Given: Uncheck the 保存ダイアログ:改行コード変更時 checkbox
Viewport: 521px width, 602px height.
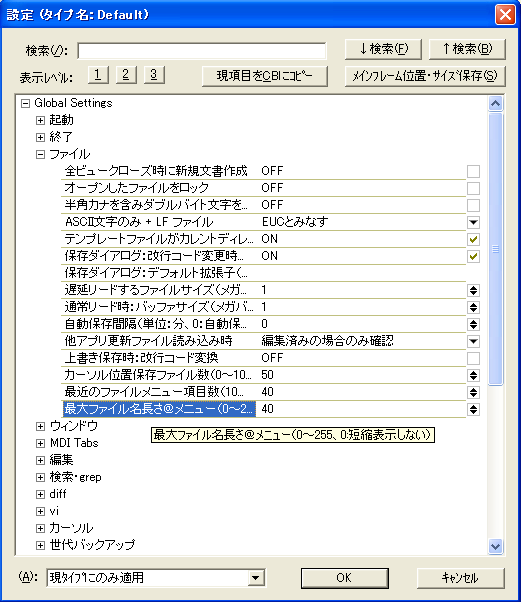Looking at the screenshot, I should [x=473, y=256].
